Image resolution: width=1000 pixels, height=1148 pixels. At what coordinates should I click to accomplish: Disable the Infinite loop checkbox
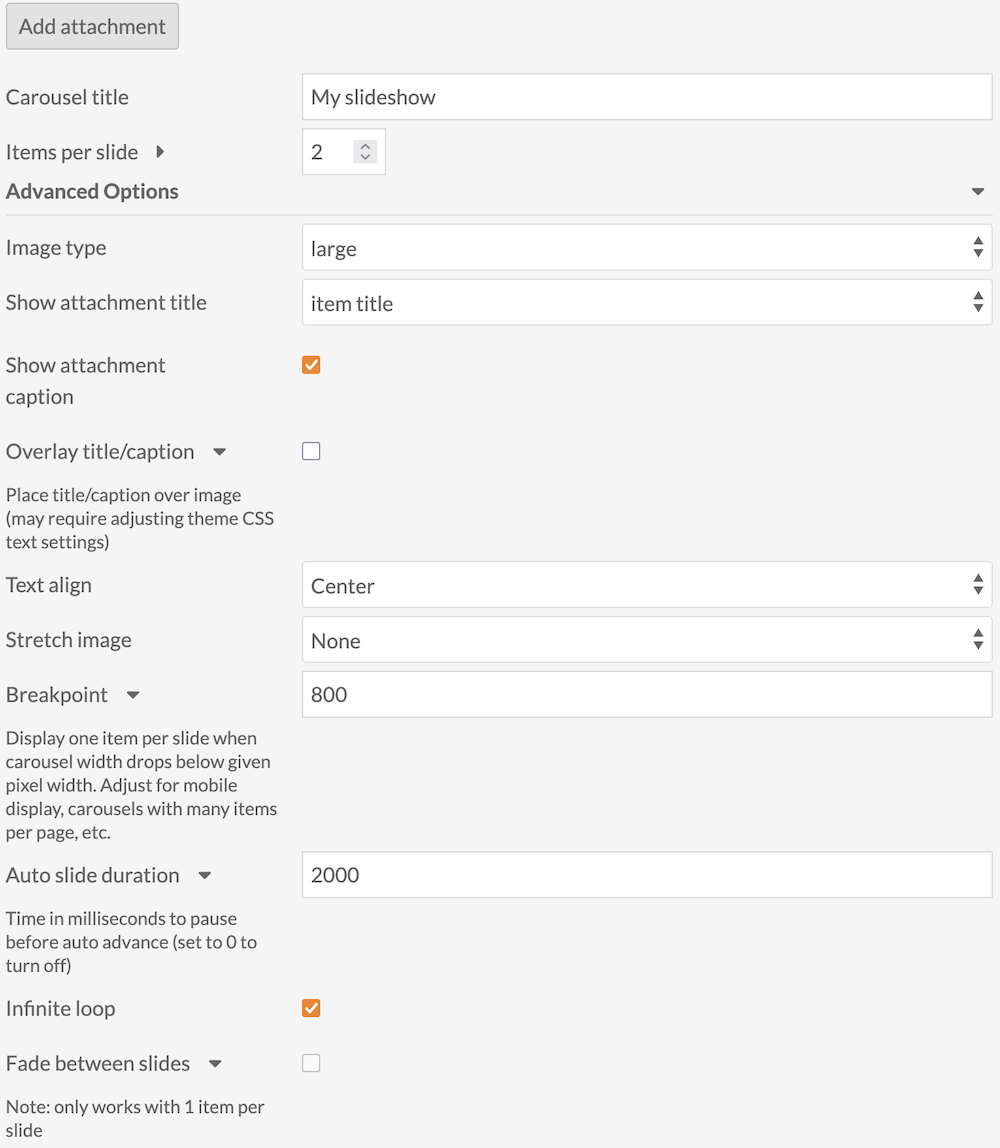coord(311,1008)
